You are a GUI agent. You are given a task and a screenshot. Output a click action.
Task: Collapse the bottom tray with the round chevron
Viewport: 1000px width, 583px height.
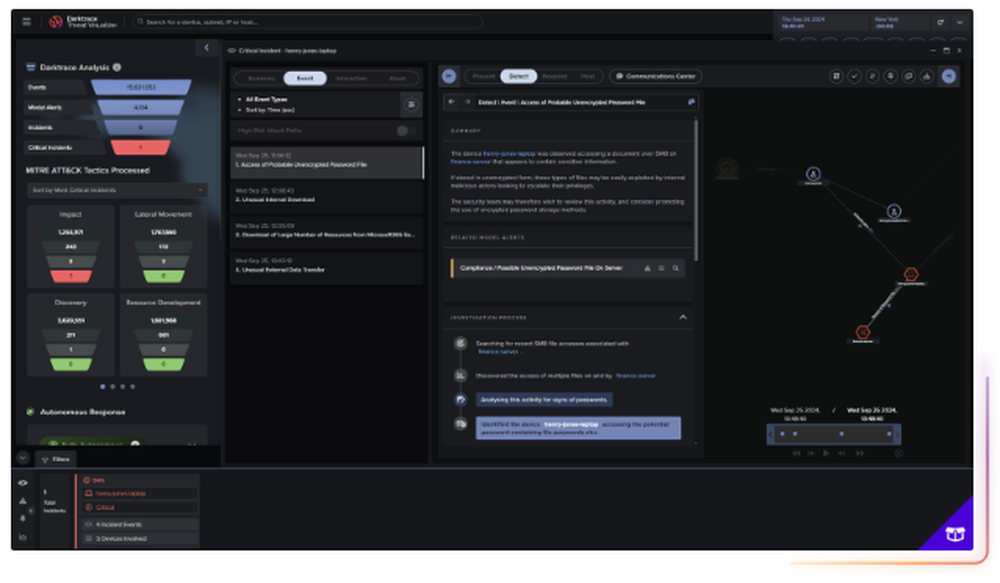(23, 458)
